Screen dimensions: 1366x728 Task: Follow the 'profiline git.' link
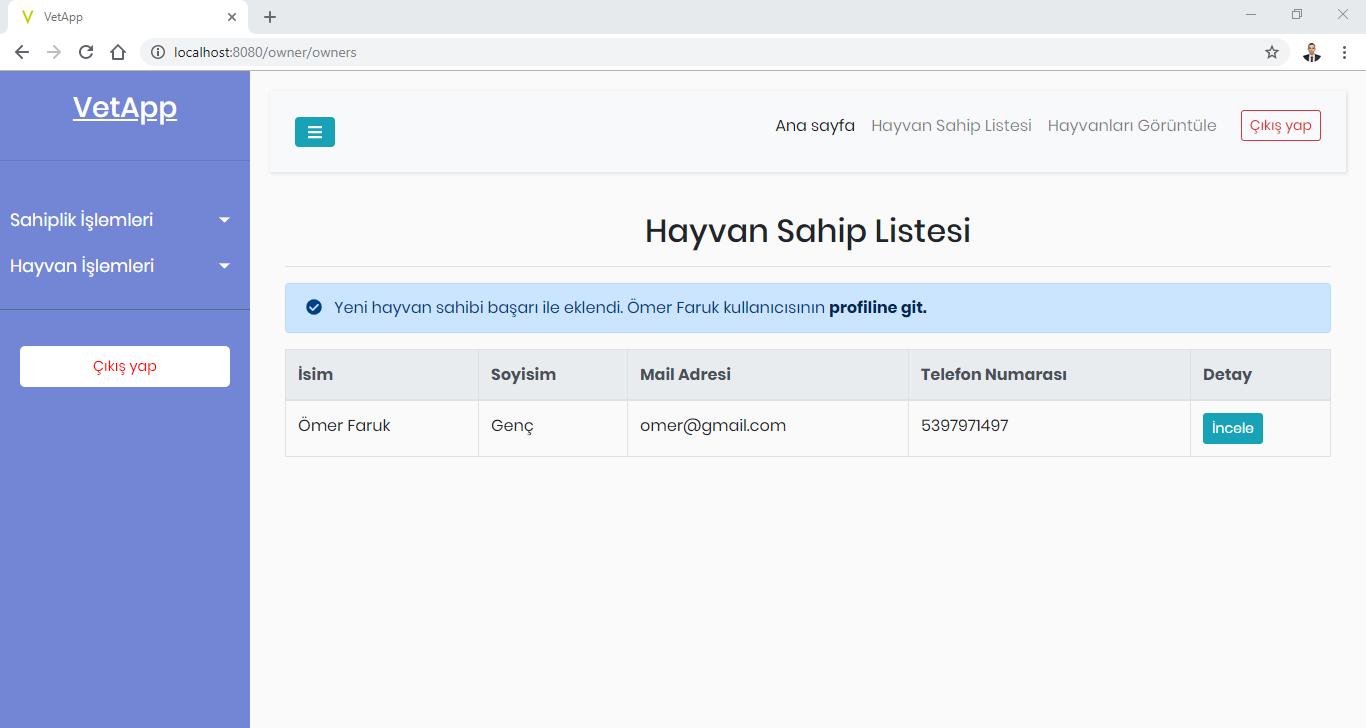[877, 308]
